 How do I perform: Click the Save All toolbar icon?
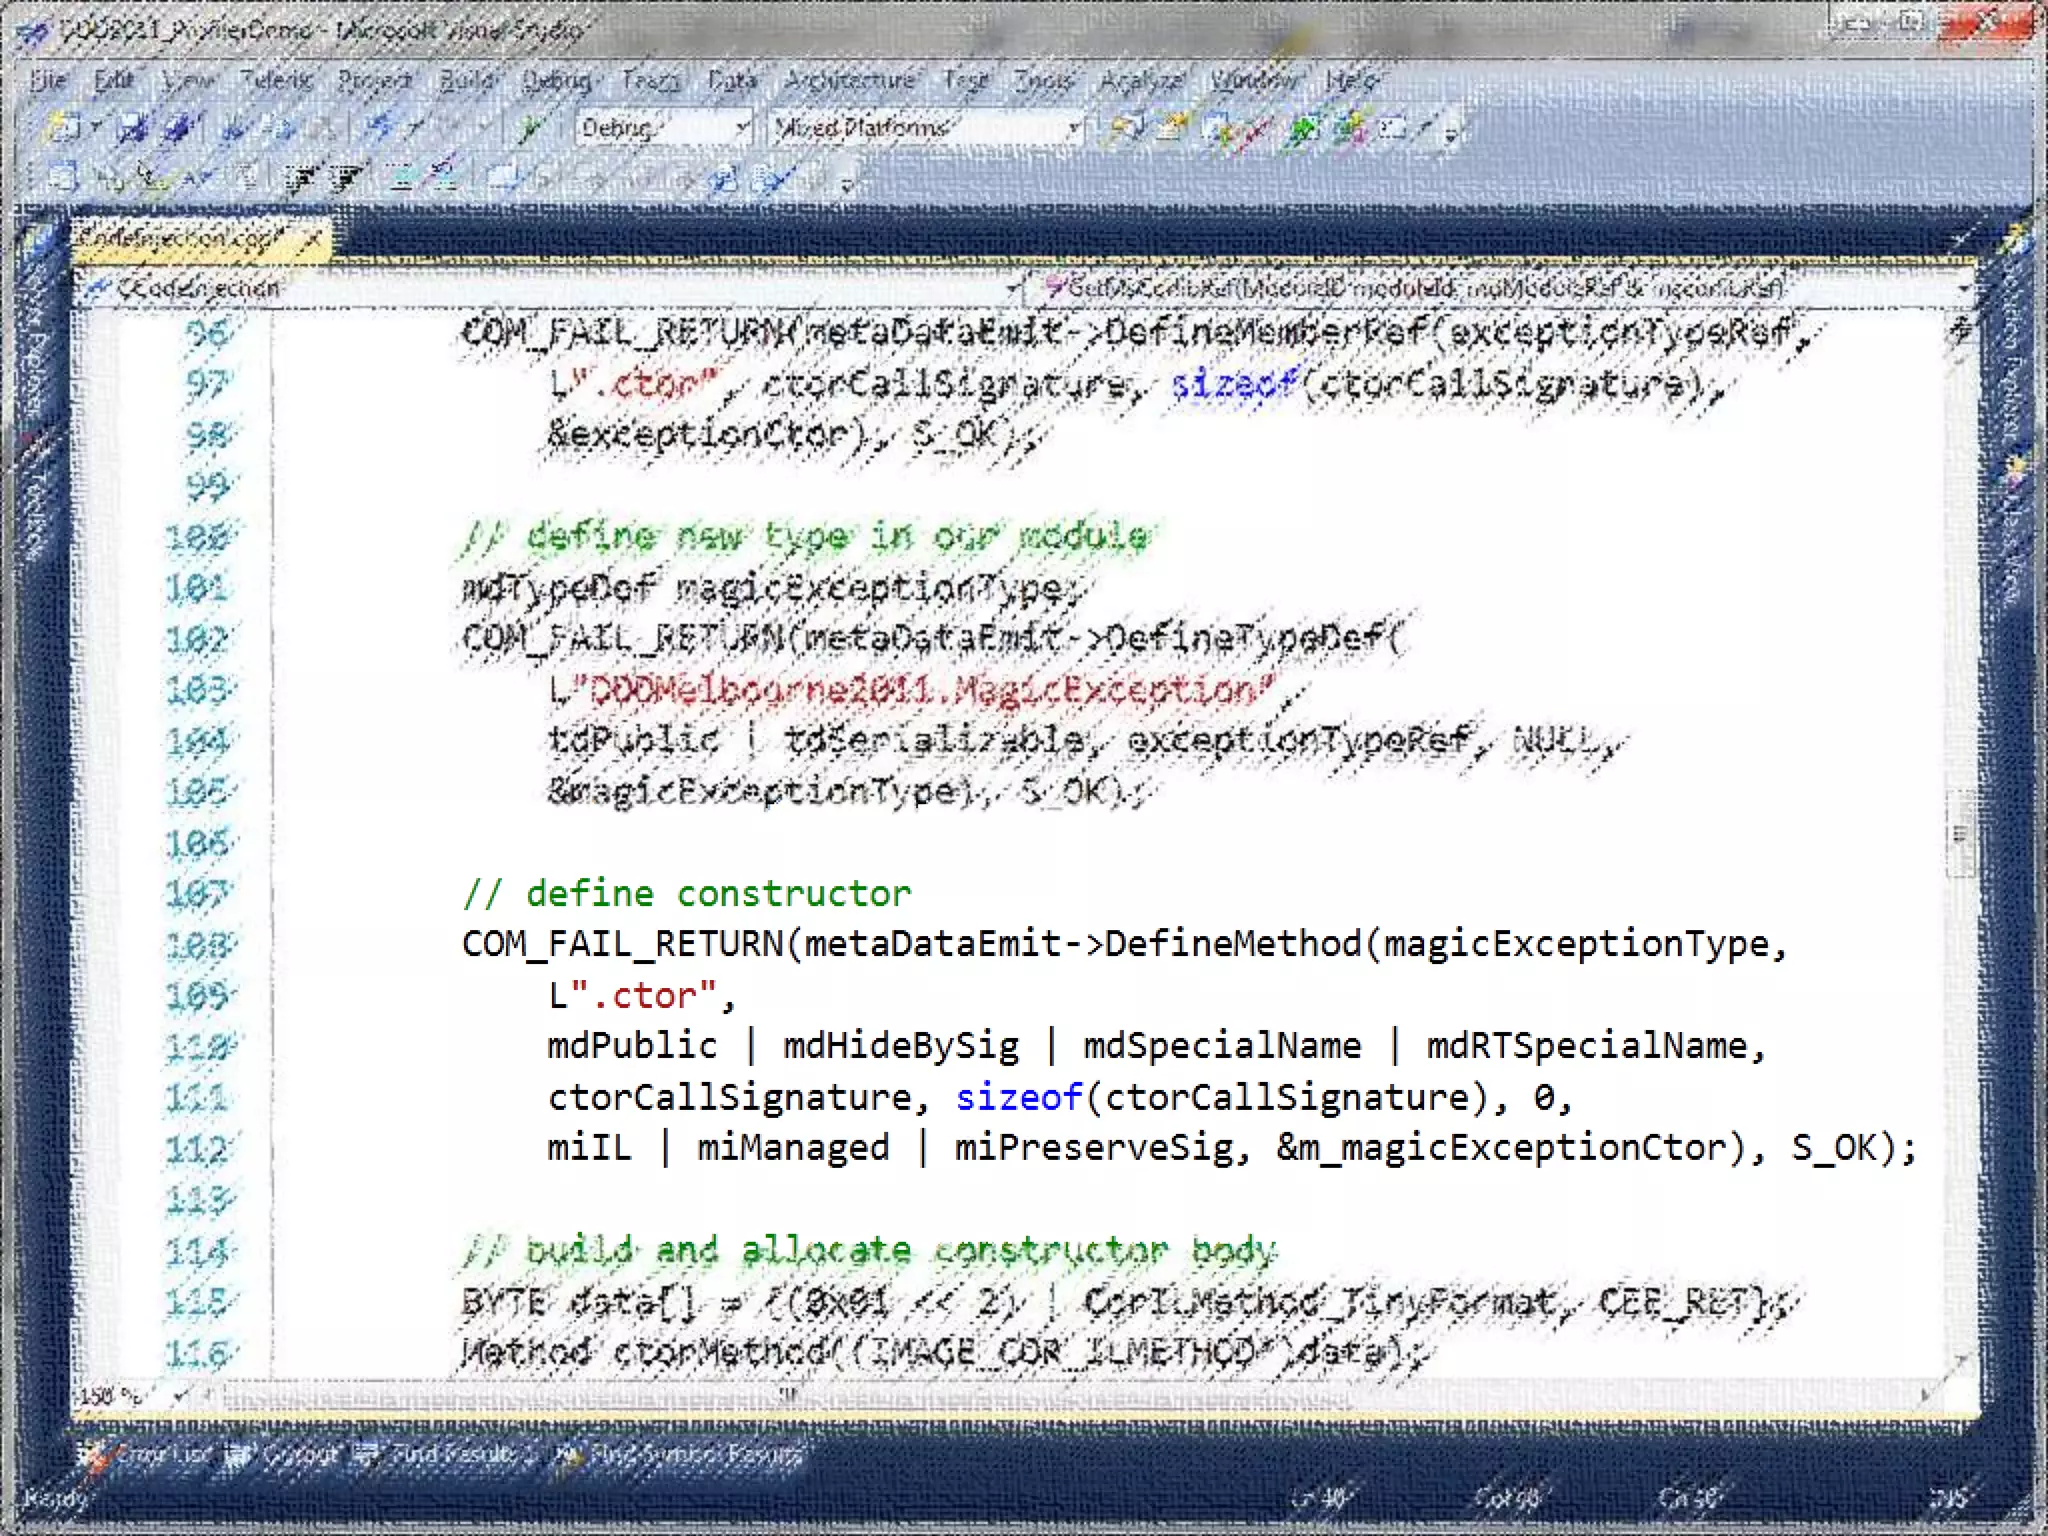coord(179,128)
